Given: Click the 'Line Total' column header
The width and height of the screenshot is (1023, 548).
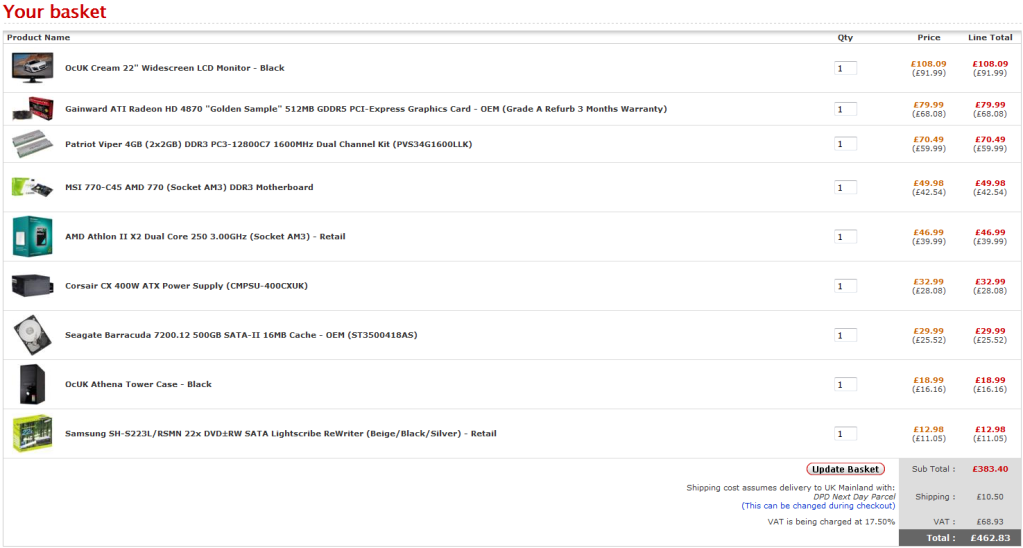Looking at the screenshot, I should [990, 38].
